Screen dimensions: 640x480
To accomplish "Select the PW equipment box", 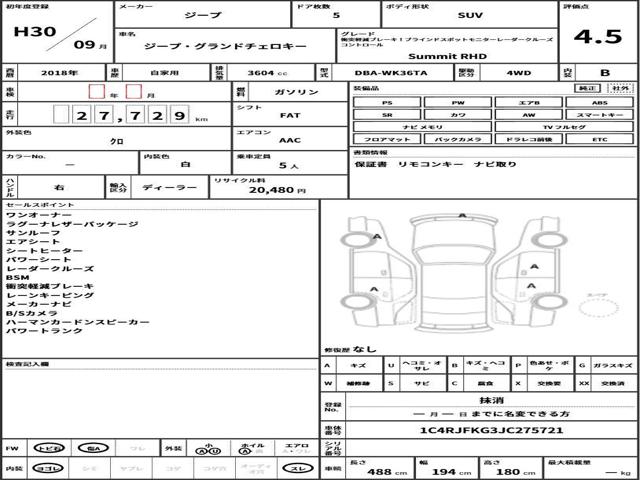I will click(458, 103).
